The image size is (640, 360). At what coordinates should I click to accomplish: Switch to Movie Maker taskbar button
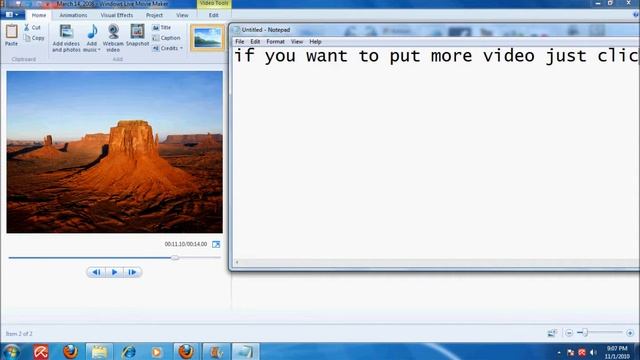tap(217, 351)
